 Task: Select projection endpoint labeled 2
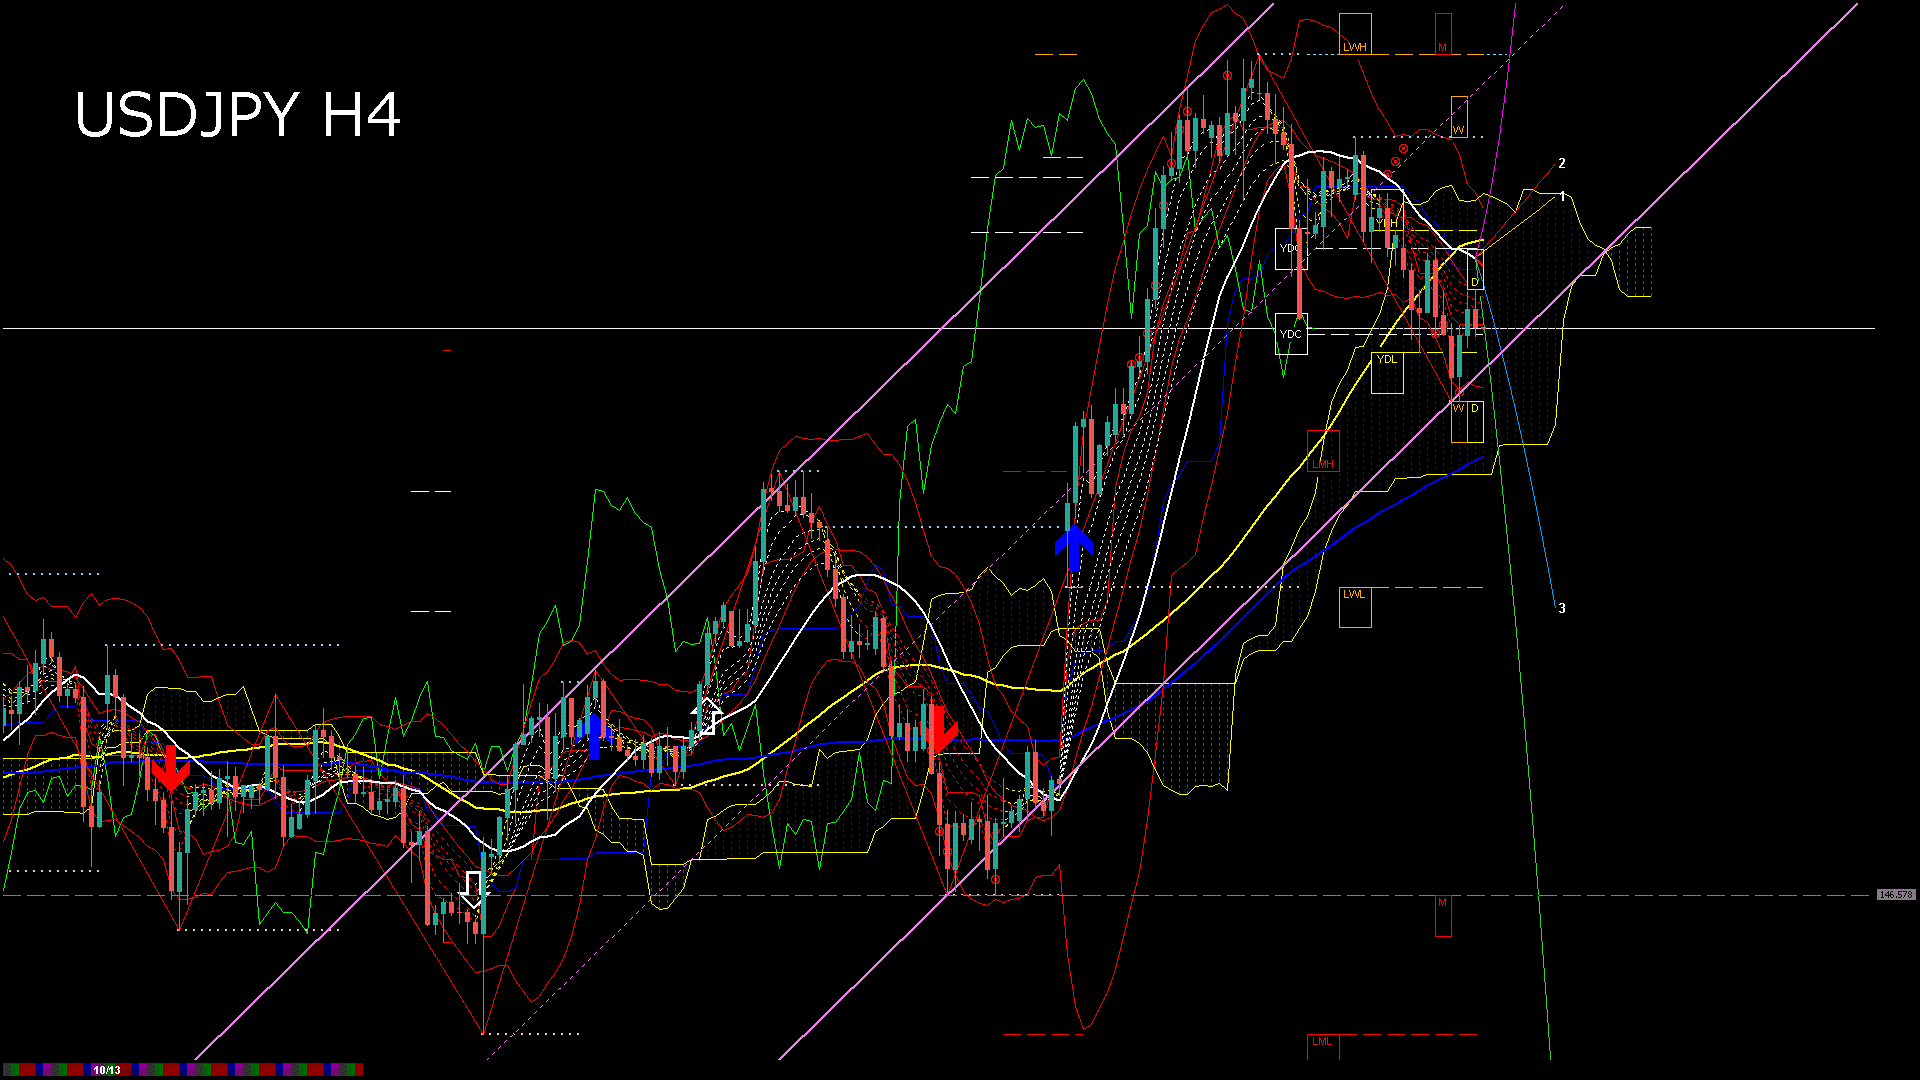pos(1561,163)
